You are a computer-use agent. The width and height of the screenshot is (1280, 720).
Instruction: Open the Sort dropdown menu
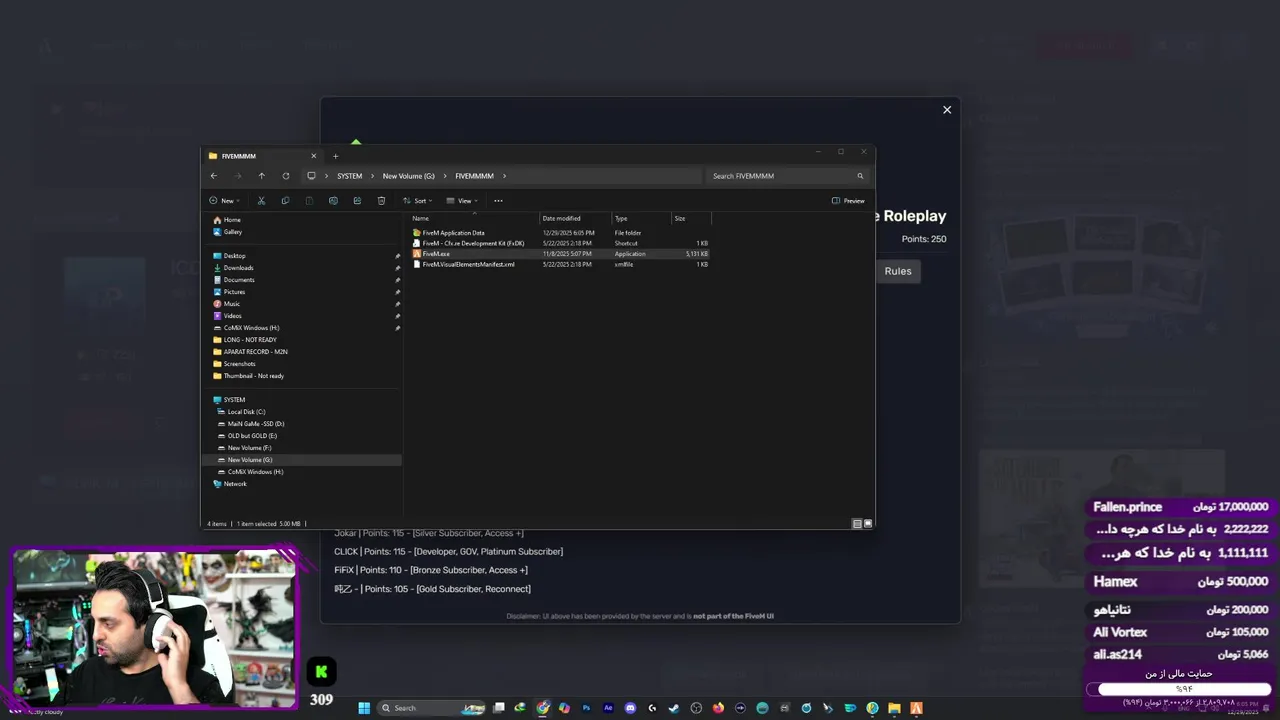(416, 201)
